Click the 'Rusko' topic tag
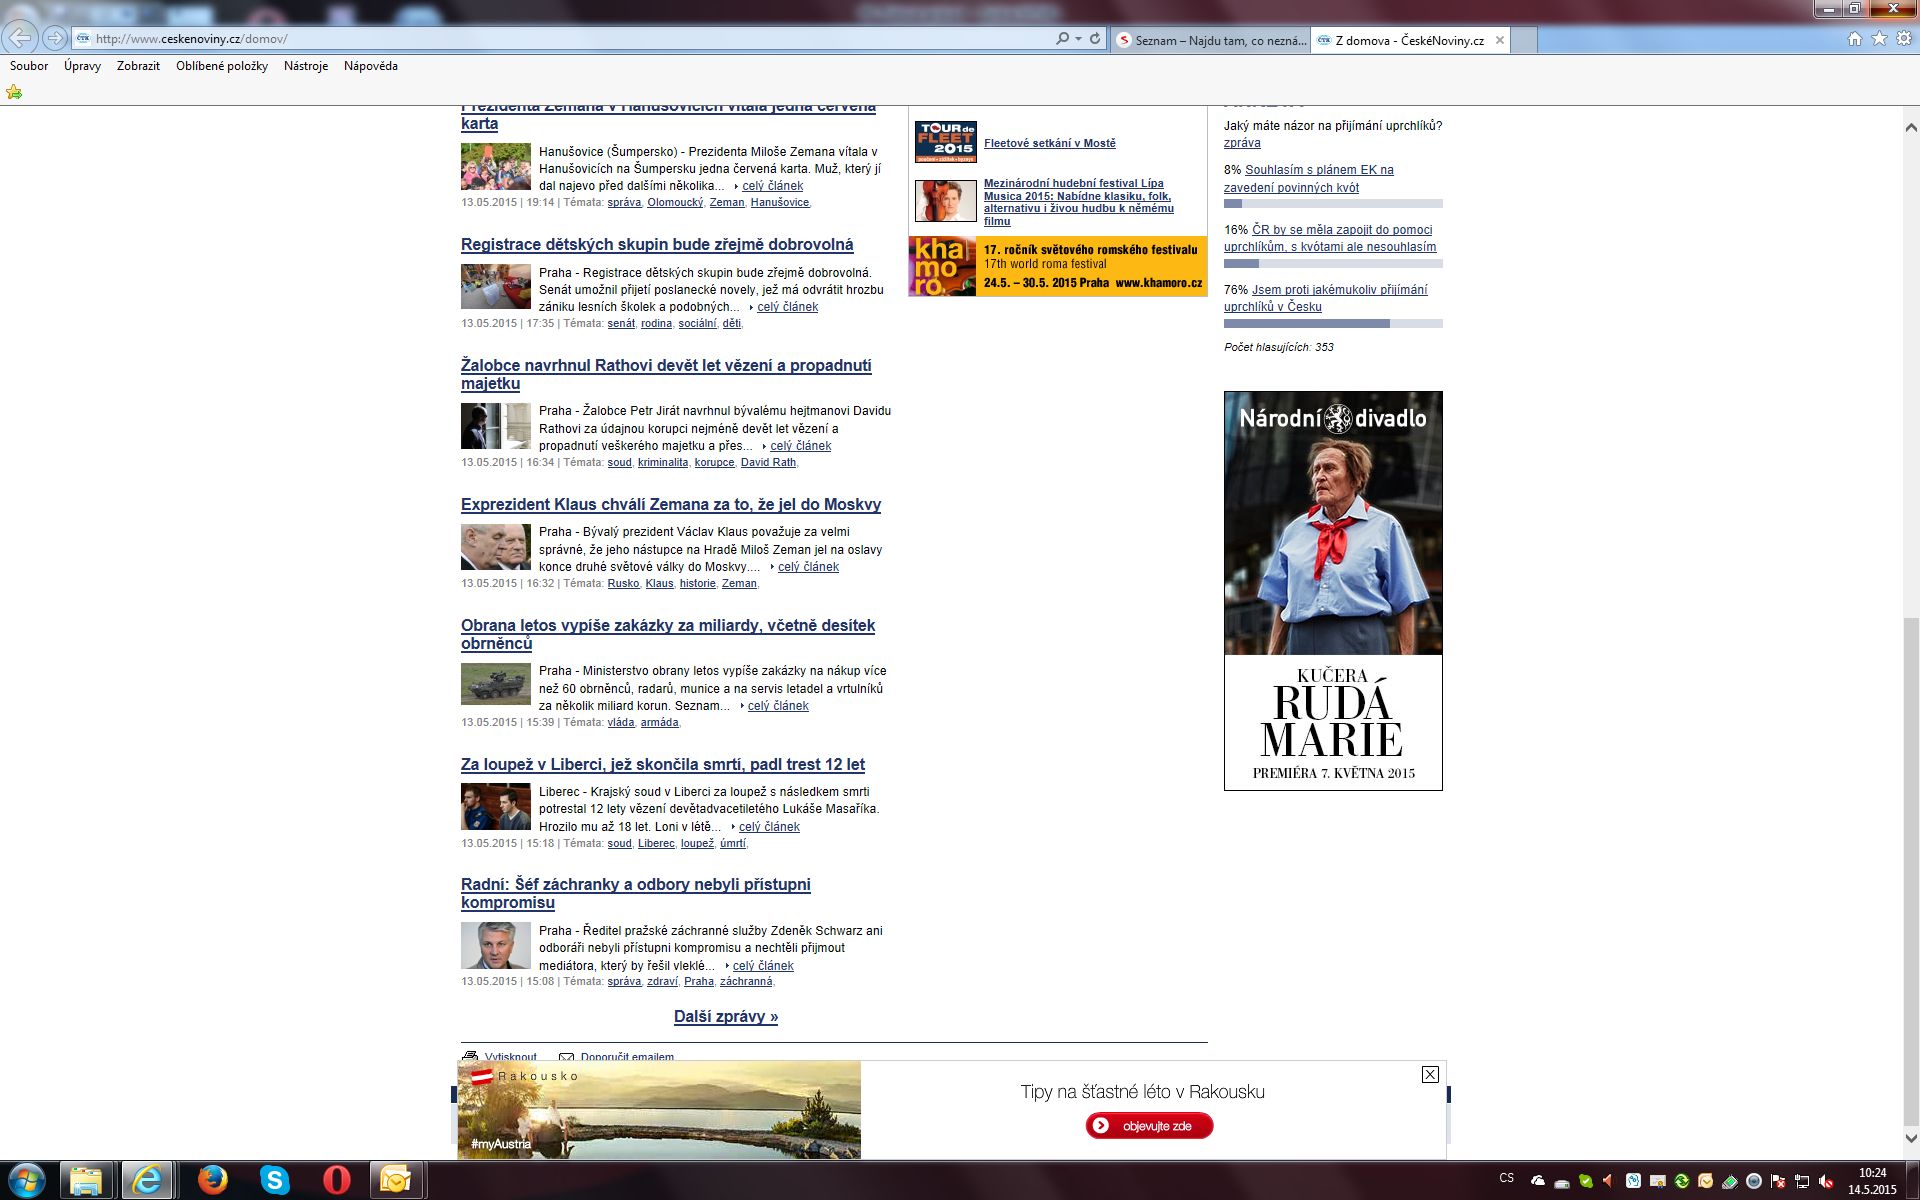Viewport: 1920px width, 1200px height. 623,583
